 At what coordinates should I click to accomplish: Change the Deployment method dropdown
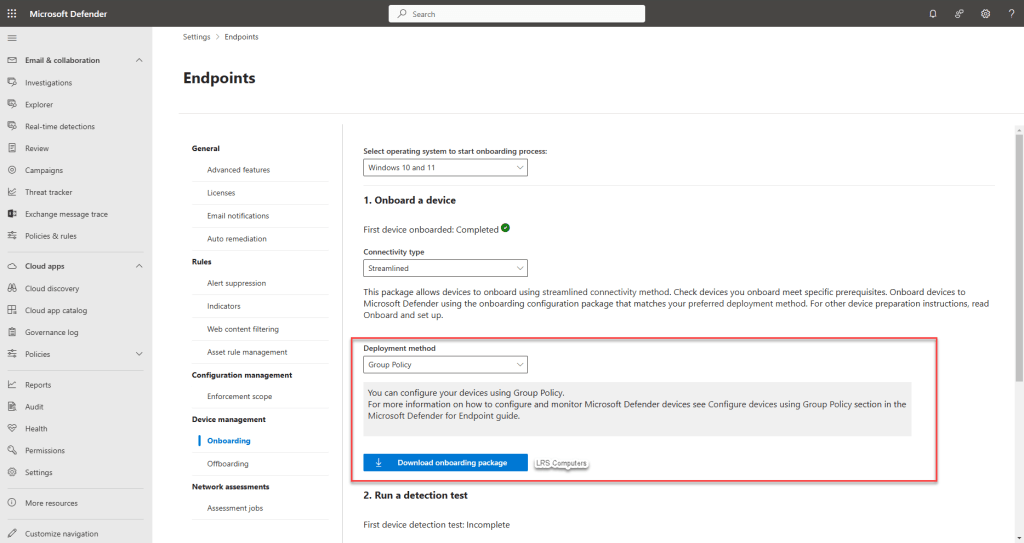445,365
